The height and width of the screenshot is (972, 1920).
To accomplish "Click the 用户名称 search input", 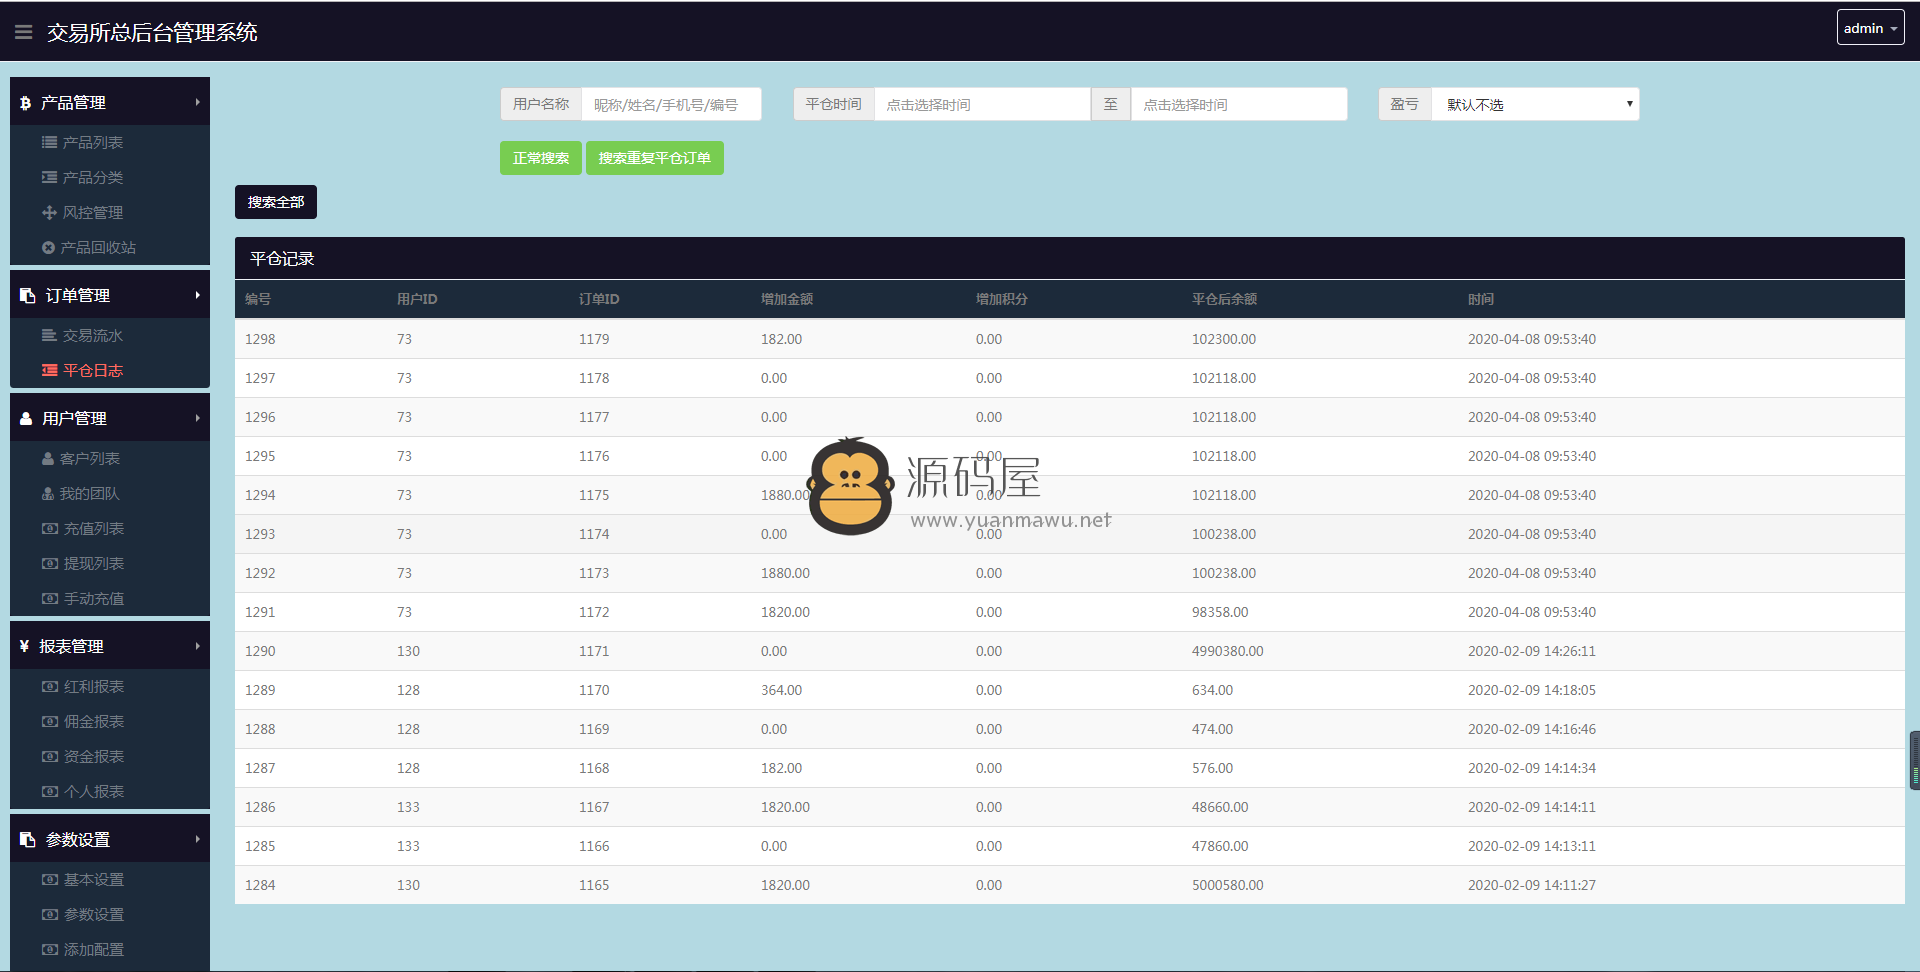I will (x=671, y=104).
